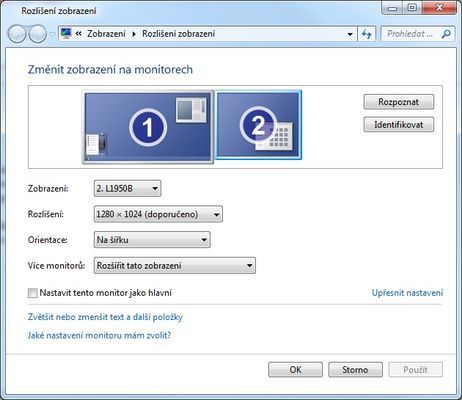Click the double chevron in the breadcrumb

[x=79, y=33]
